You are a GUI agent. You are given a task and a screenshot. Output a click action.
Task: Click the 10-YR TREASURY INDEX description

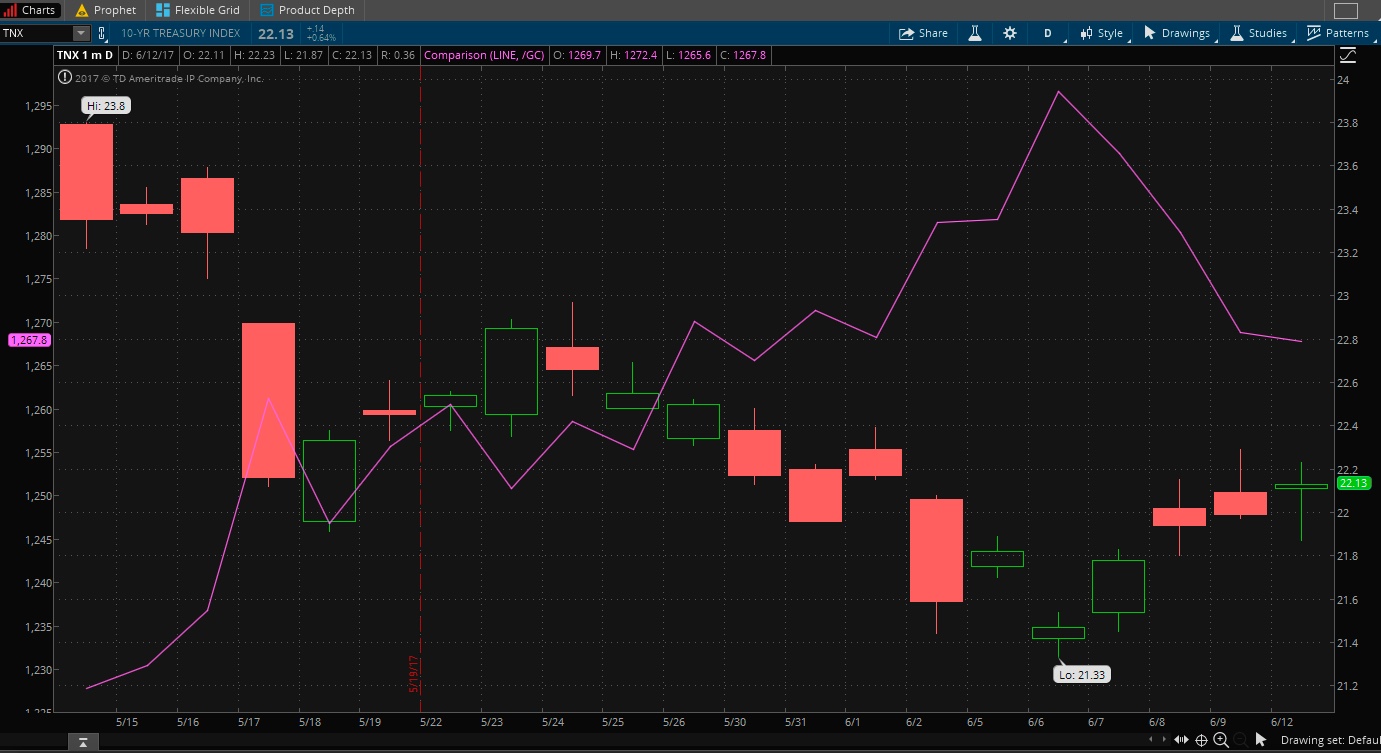coord(181,33)
